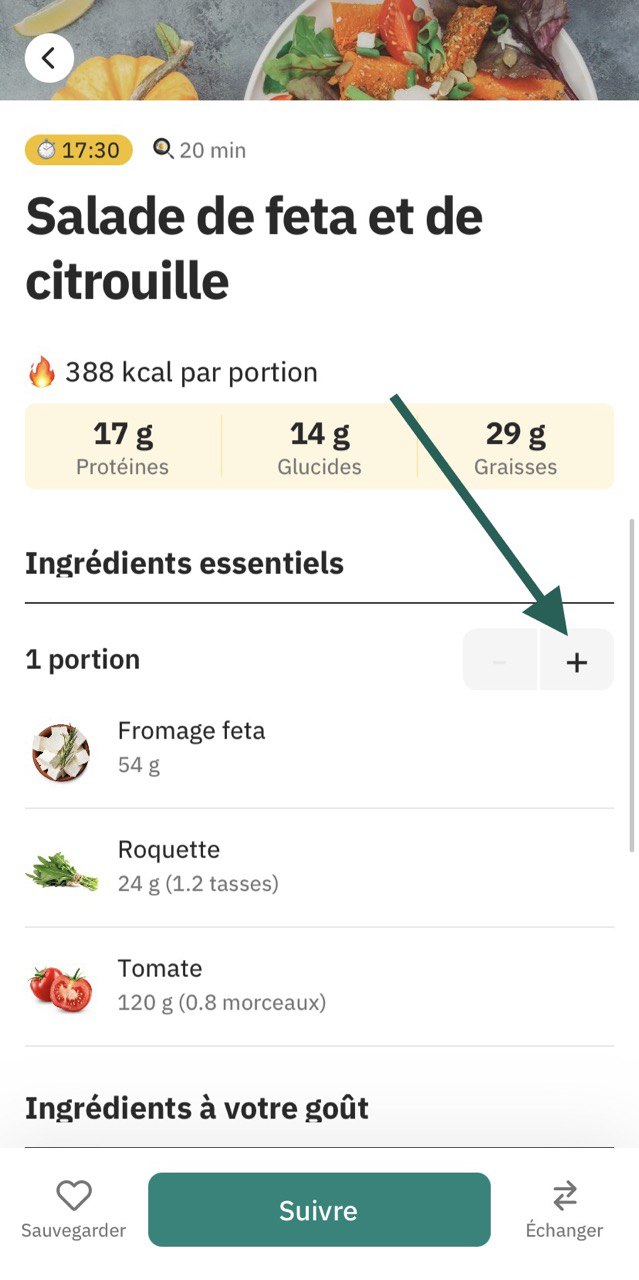Tap the Échanger swap arrows icon
Screen dimensions: 639x1280
tap(565, 1195)
